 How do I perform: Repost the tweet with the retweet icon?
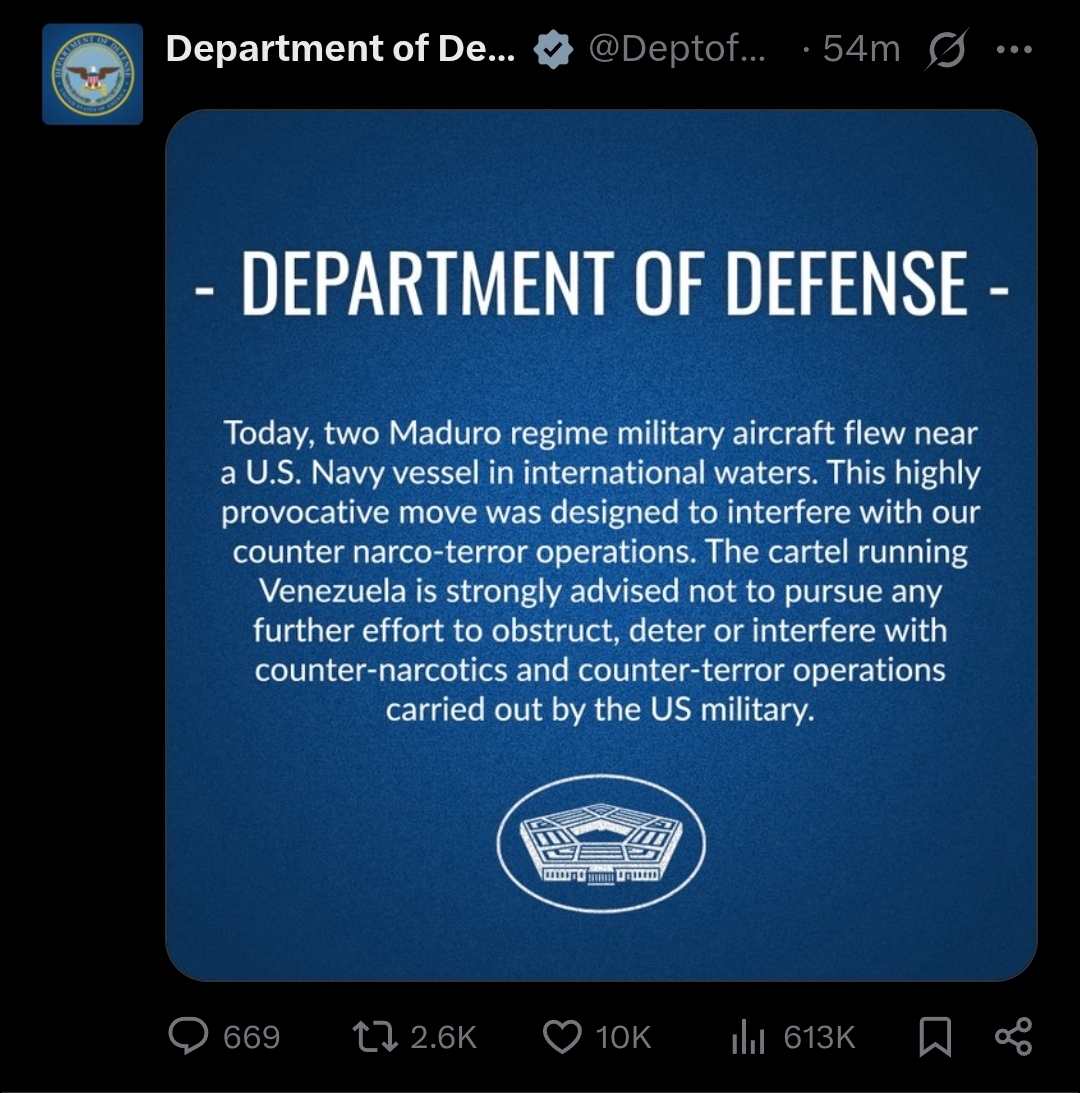(x=378, y=1037)
